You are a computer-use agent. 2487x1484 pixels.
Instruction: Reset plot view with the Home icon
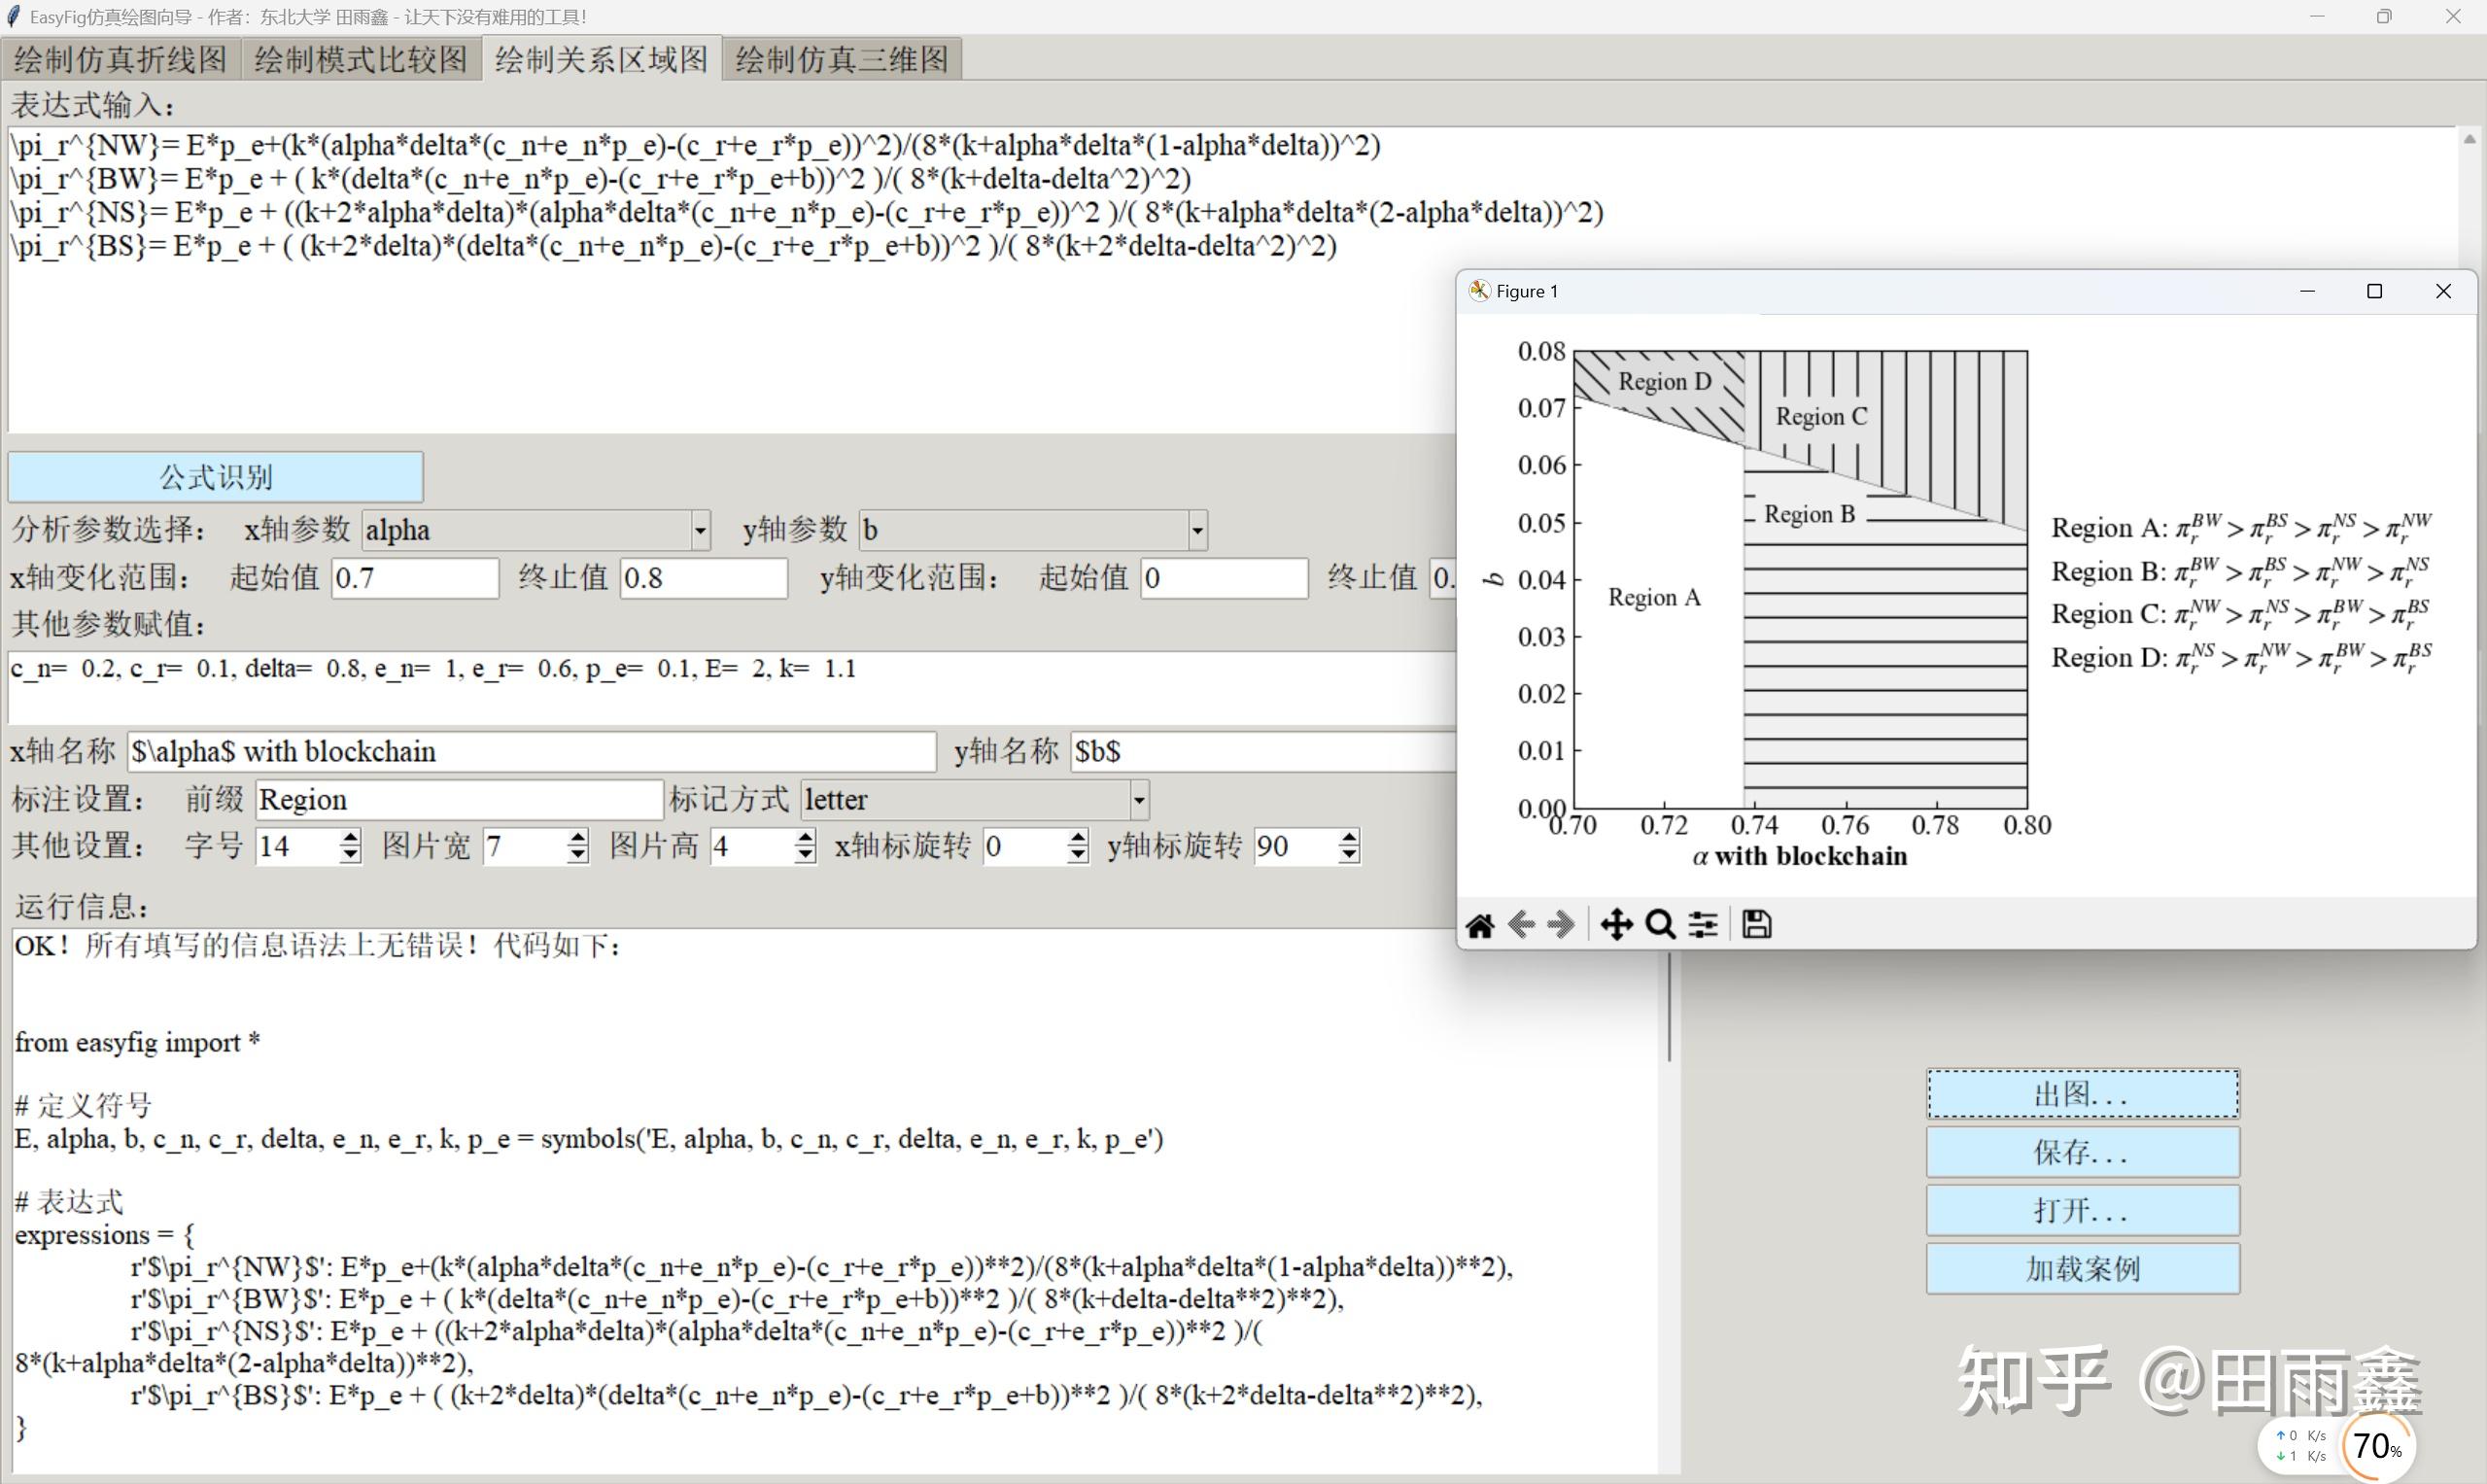[x=1480, y=924]
